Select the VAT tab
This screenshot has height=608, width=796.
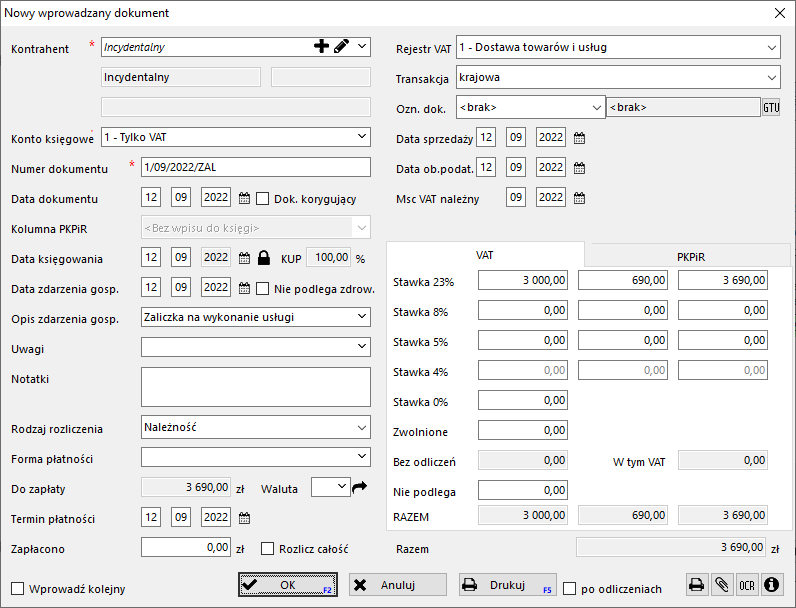(485, 256)
